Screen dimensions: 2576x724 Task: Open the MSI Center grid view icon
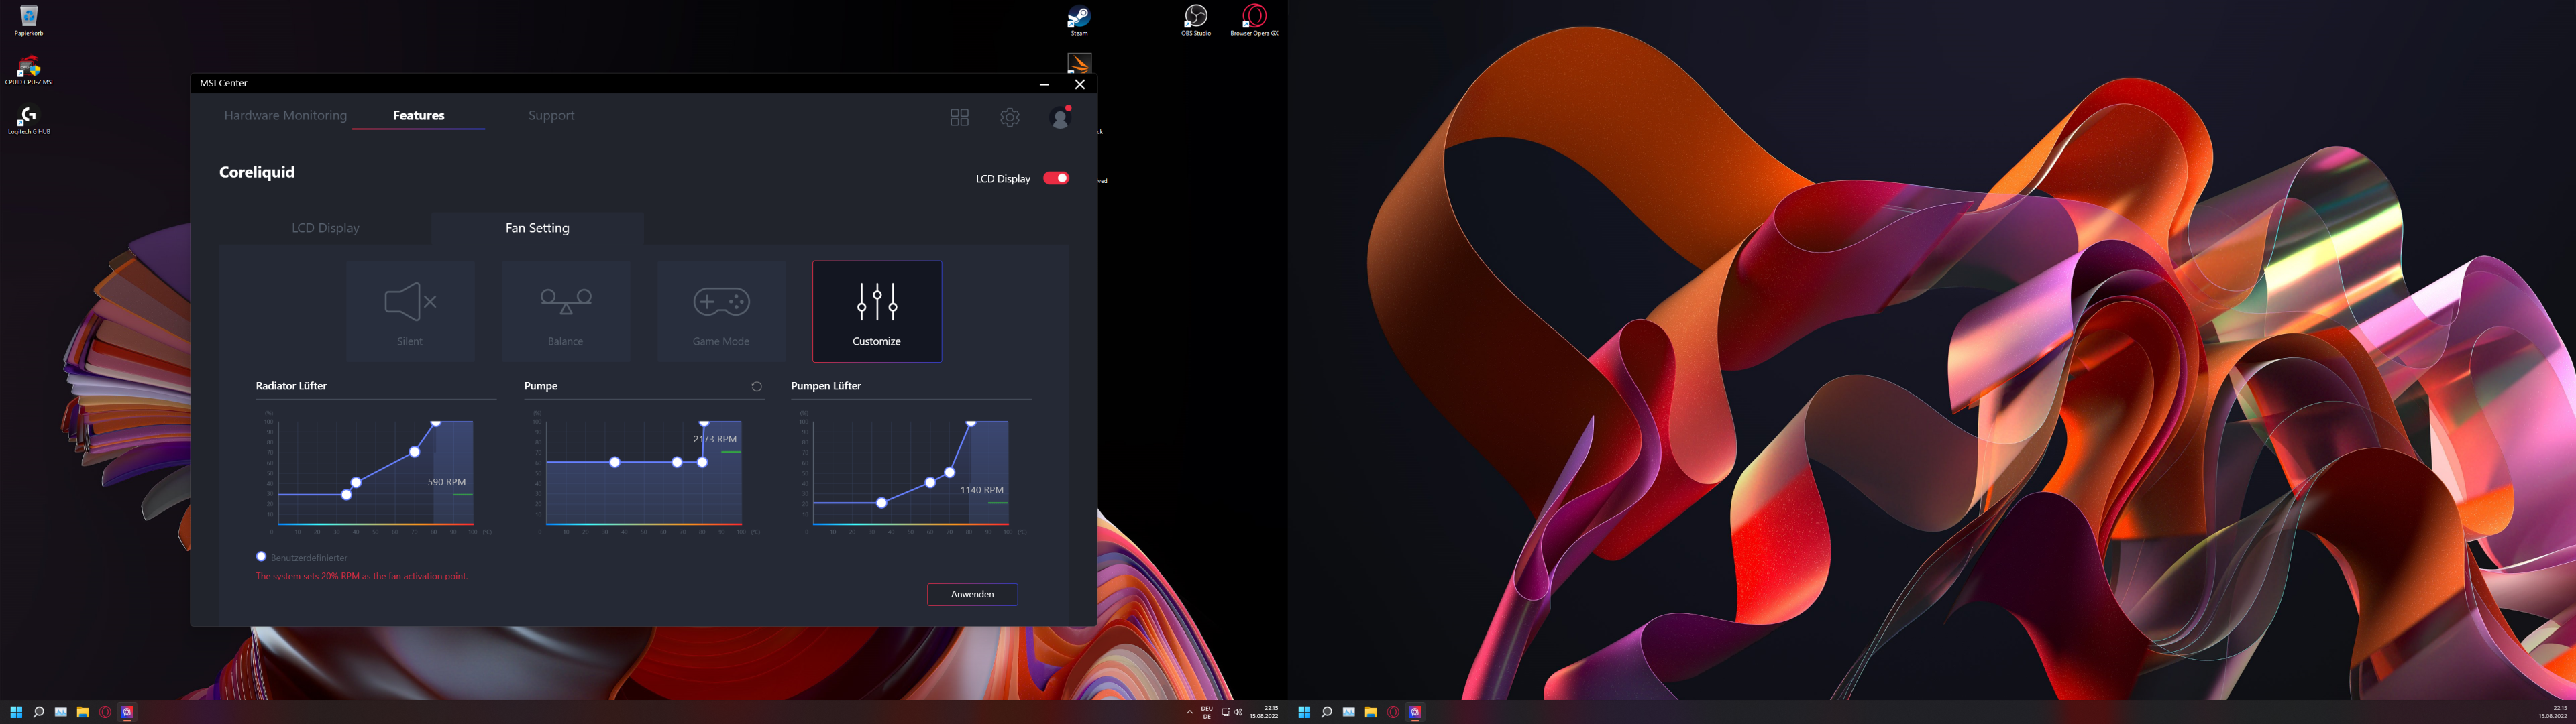tap(959, 118)
